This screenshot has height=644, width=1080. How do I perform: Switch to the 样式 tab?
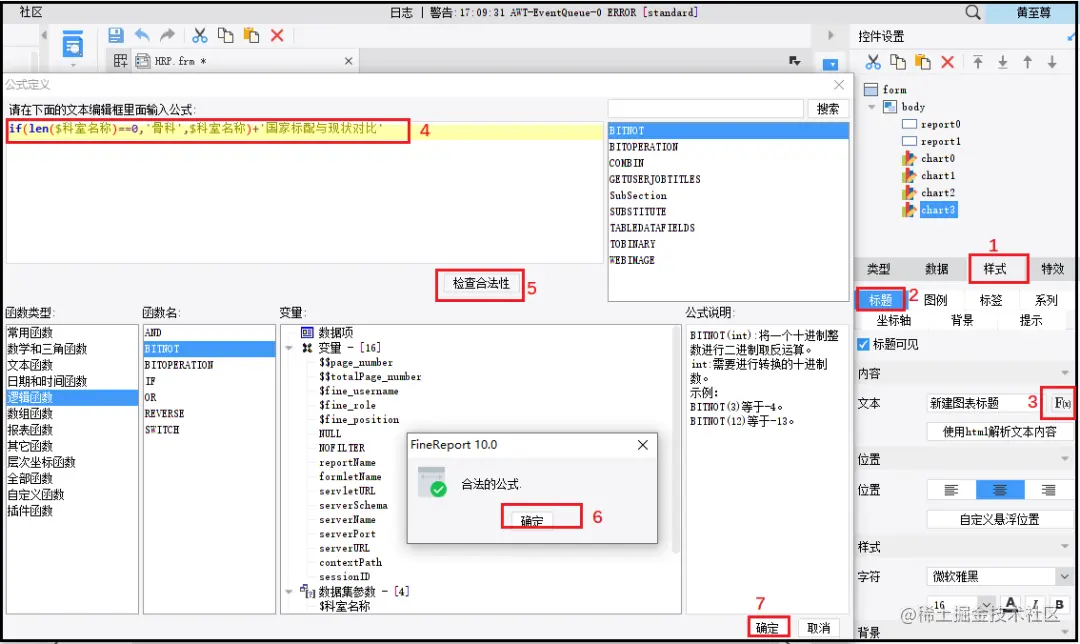tap(995, 269)
